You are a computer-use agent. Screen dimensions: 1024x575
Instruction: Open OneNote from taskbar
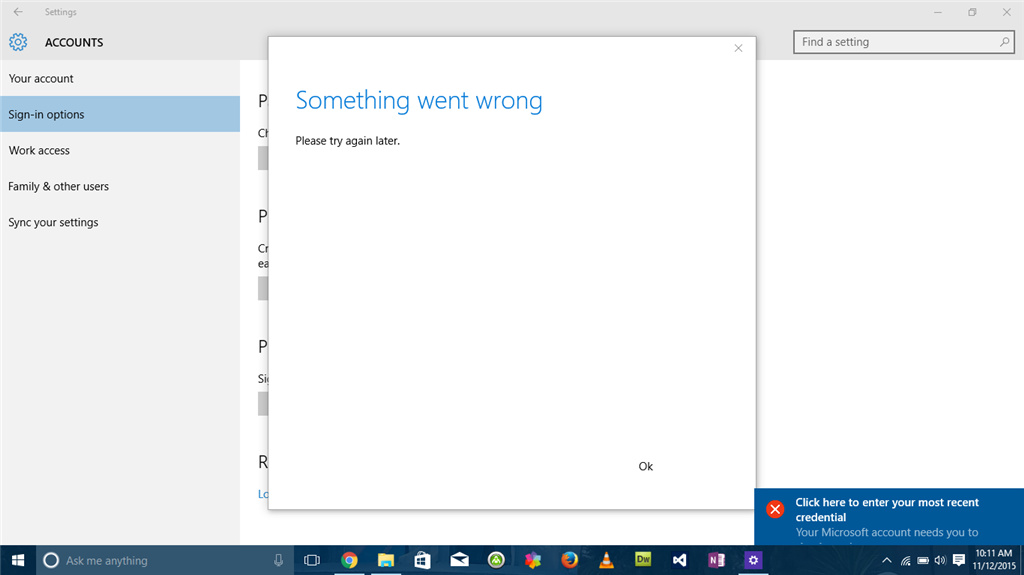click(x=716, y=560)
